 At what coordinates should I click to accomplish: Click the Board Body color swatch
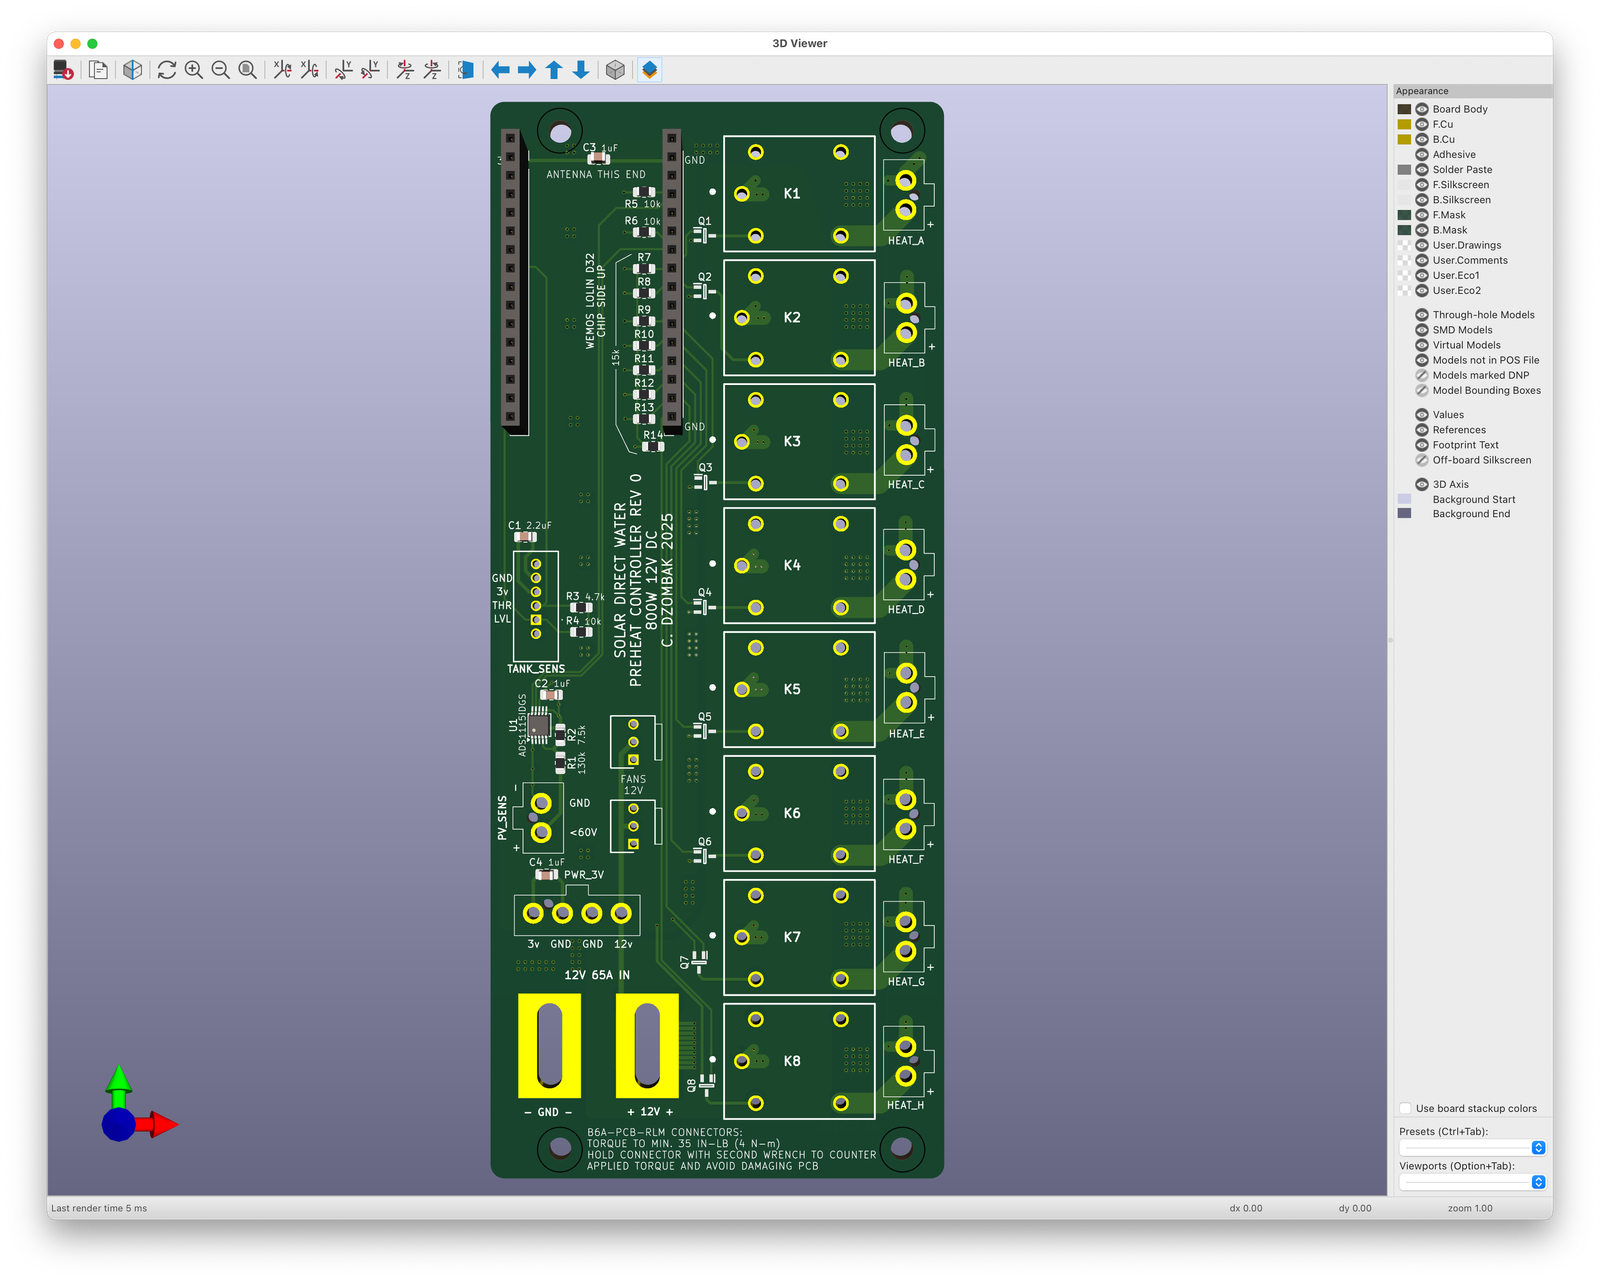(1404, 110)
